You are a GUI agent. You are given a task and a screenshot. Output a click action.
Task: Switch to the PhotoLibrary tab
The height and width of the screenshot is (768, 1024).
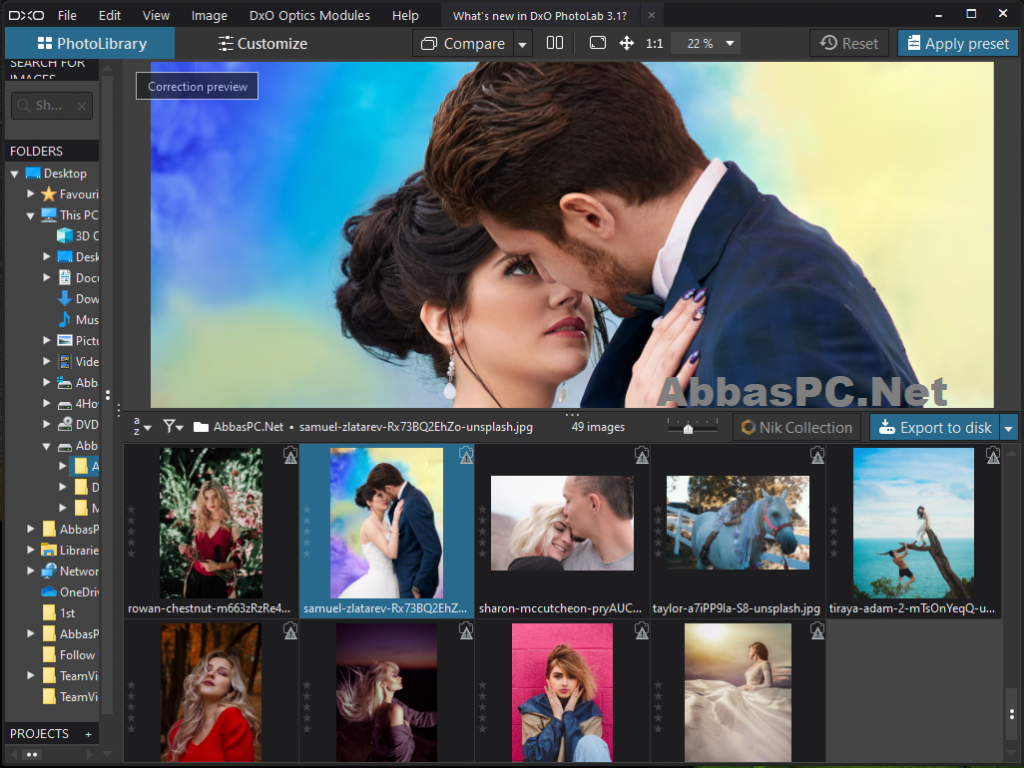(90, 44)
